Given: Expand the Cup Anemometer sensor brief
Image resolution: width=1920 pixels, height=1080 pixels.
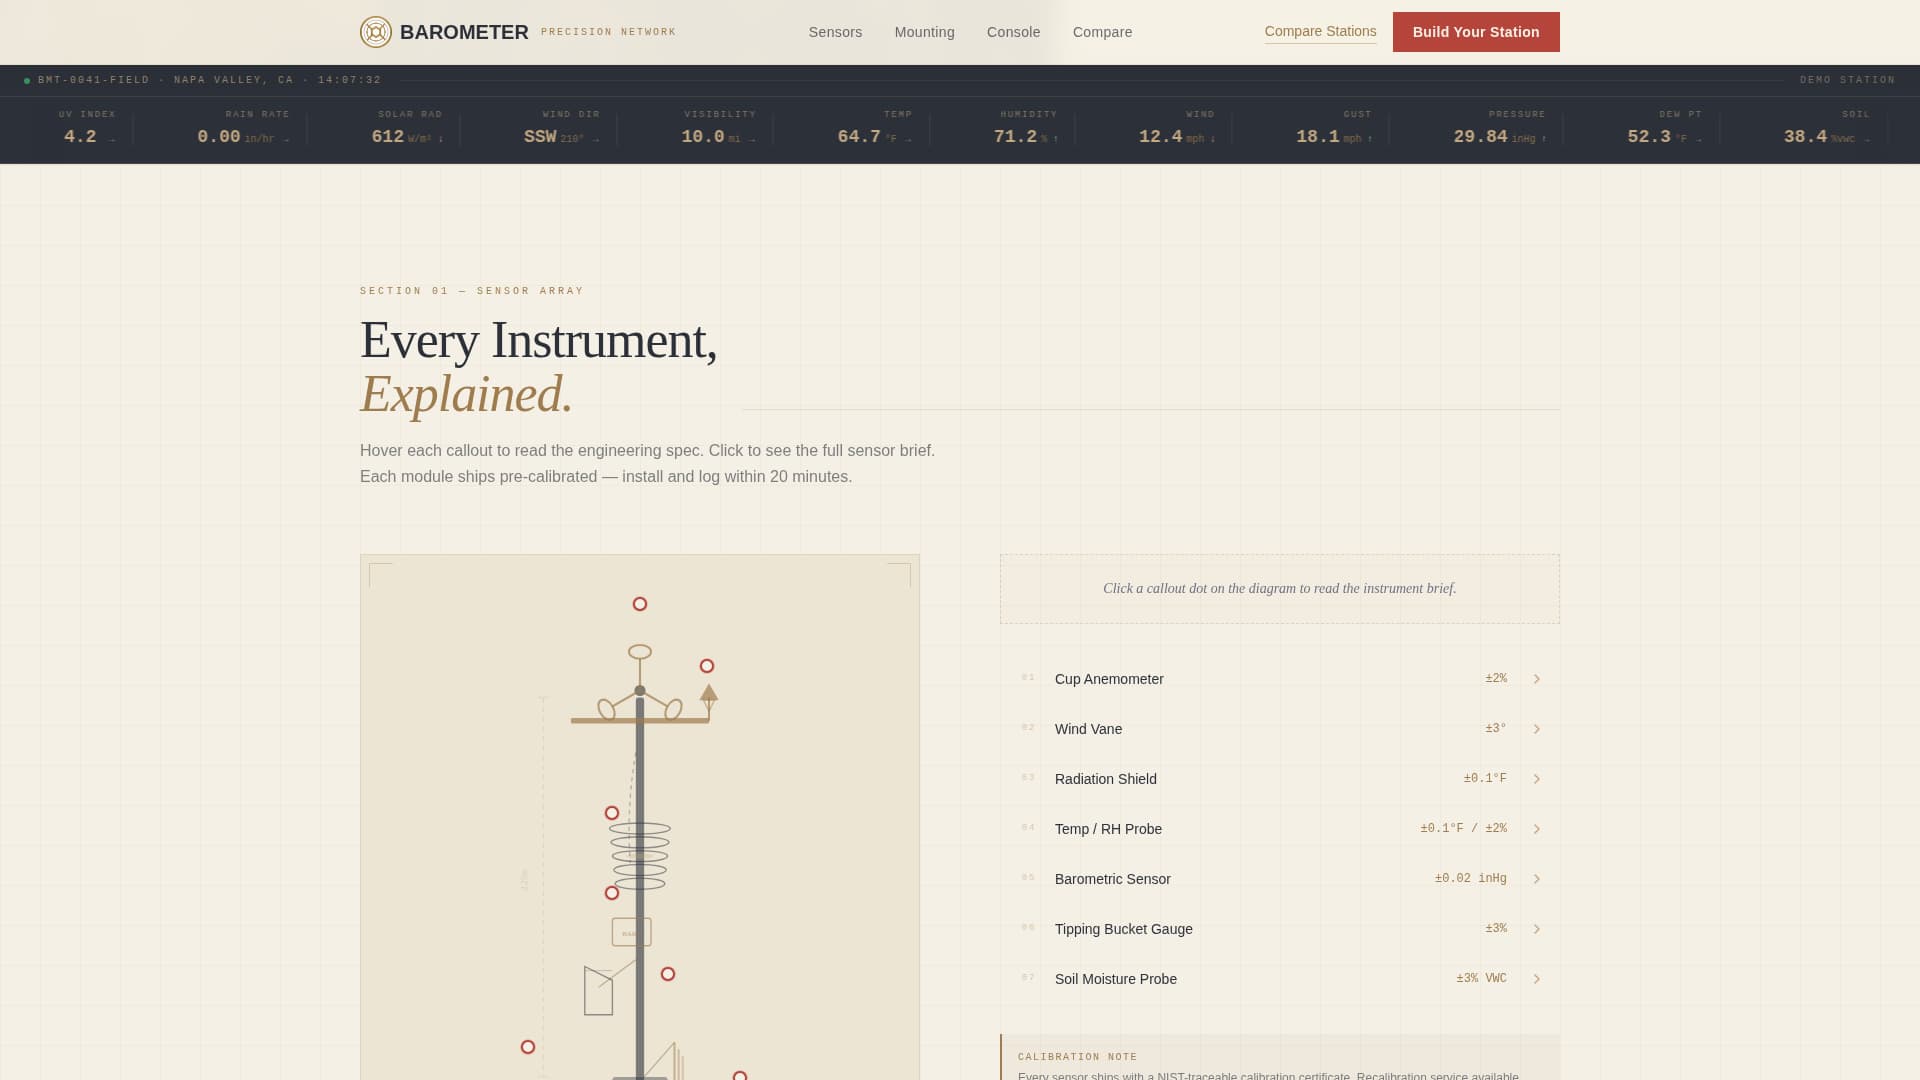Looking at the screenshot, I should point(1537,678).
